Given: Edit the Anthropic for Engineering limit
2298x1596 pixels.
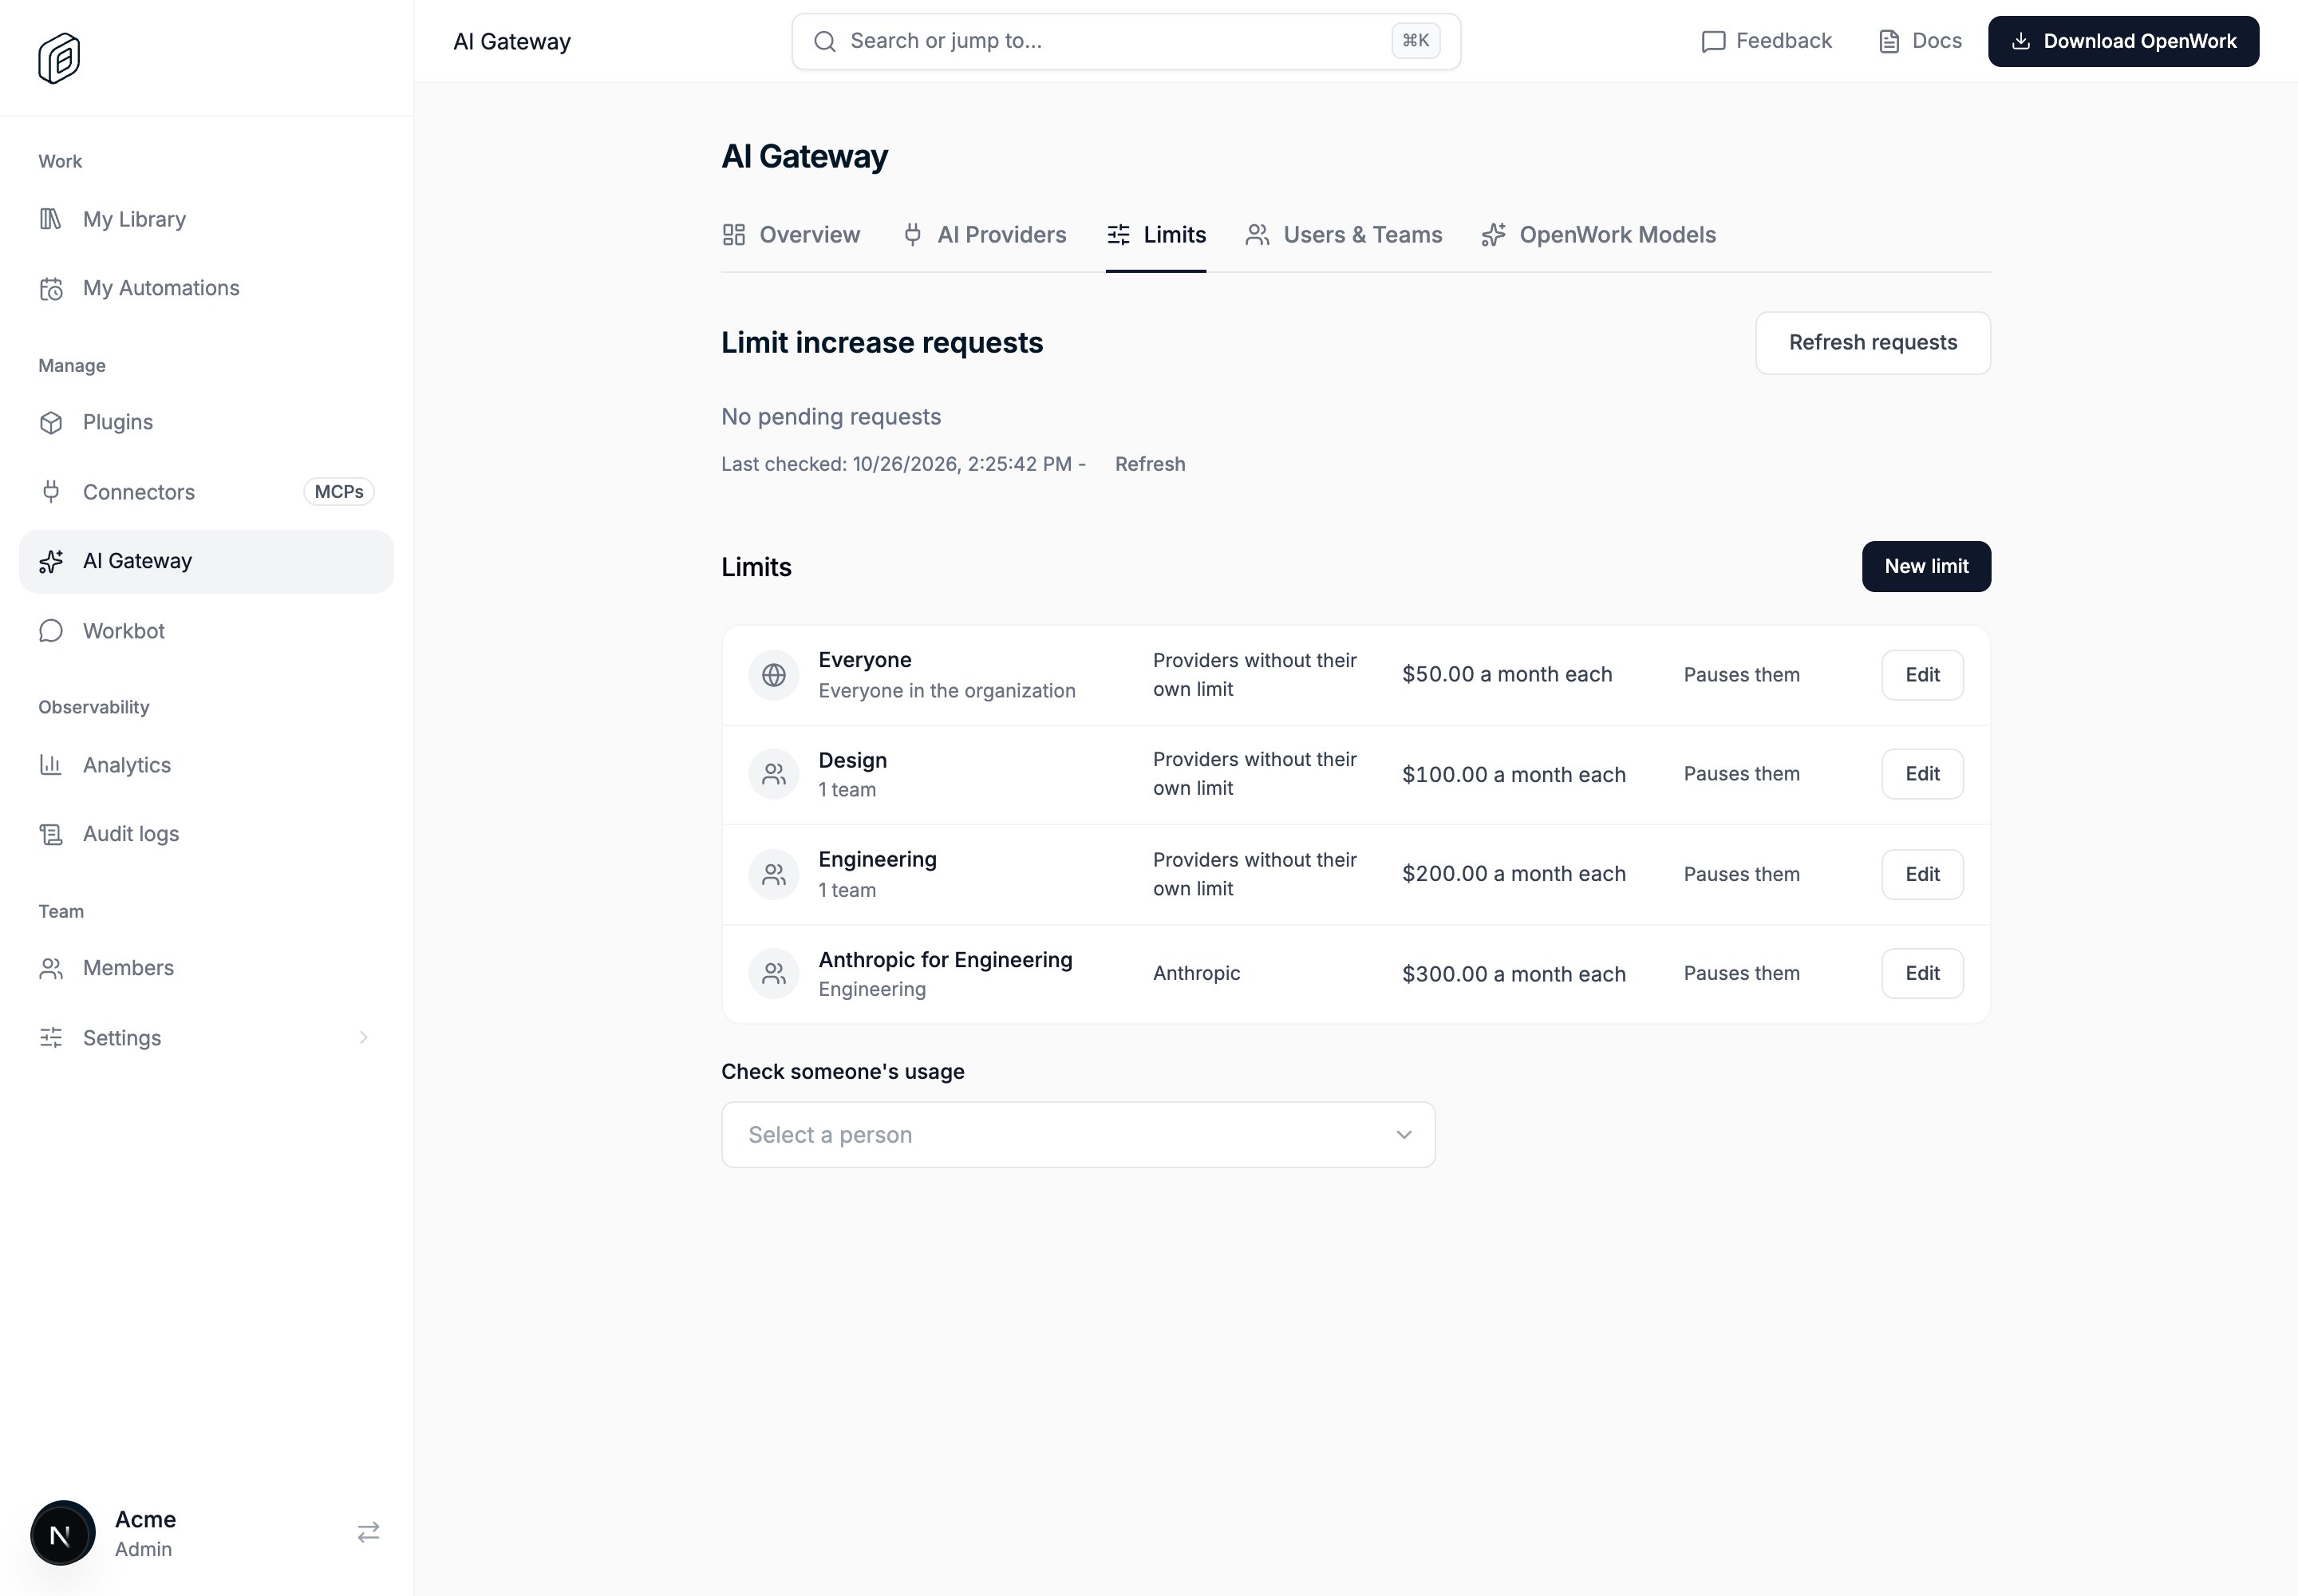Looking at the screenshot, I should [1922, 974].
